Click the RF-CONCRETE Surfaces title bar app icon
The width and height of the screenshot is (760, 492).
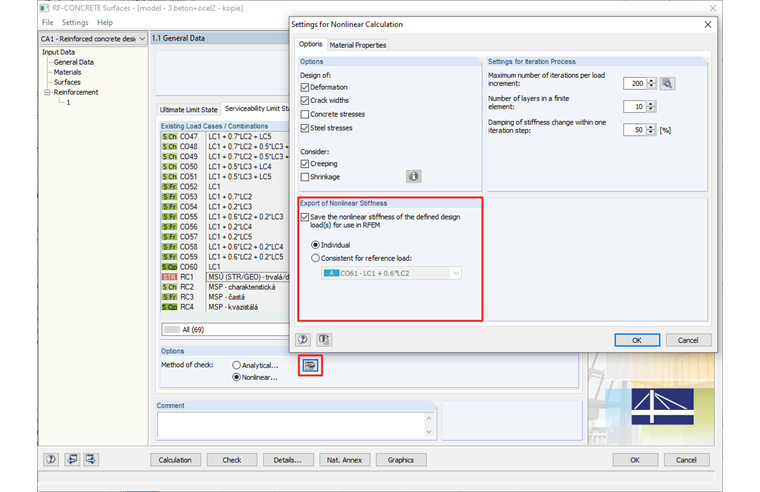[45, 8]
